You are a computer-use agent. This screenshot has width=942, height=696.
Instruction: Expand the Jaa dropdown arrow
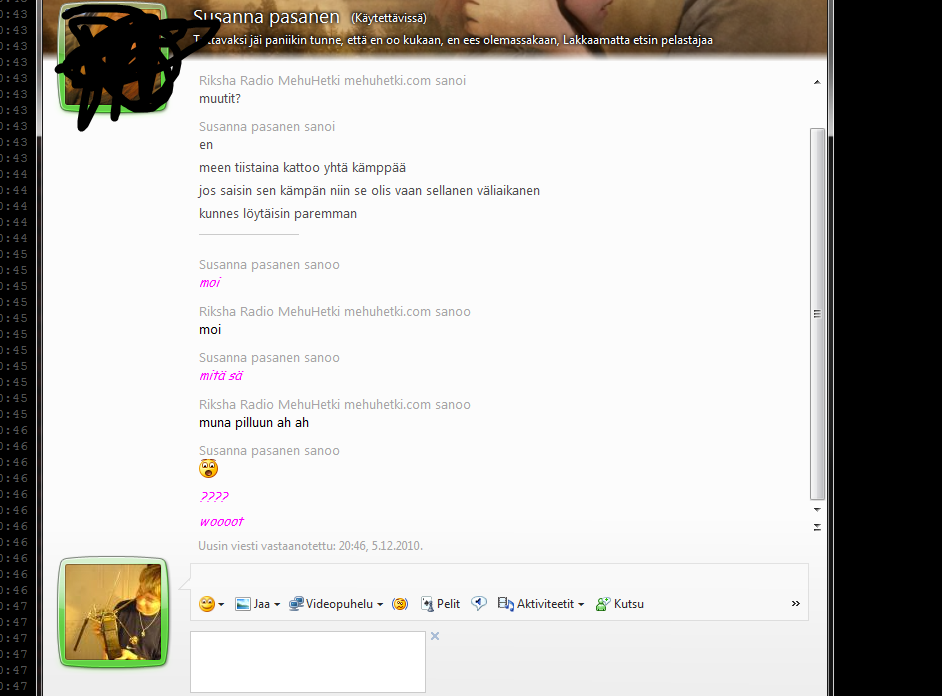click(x=277, y=605)
